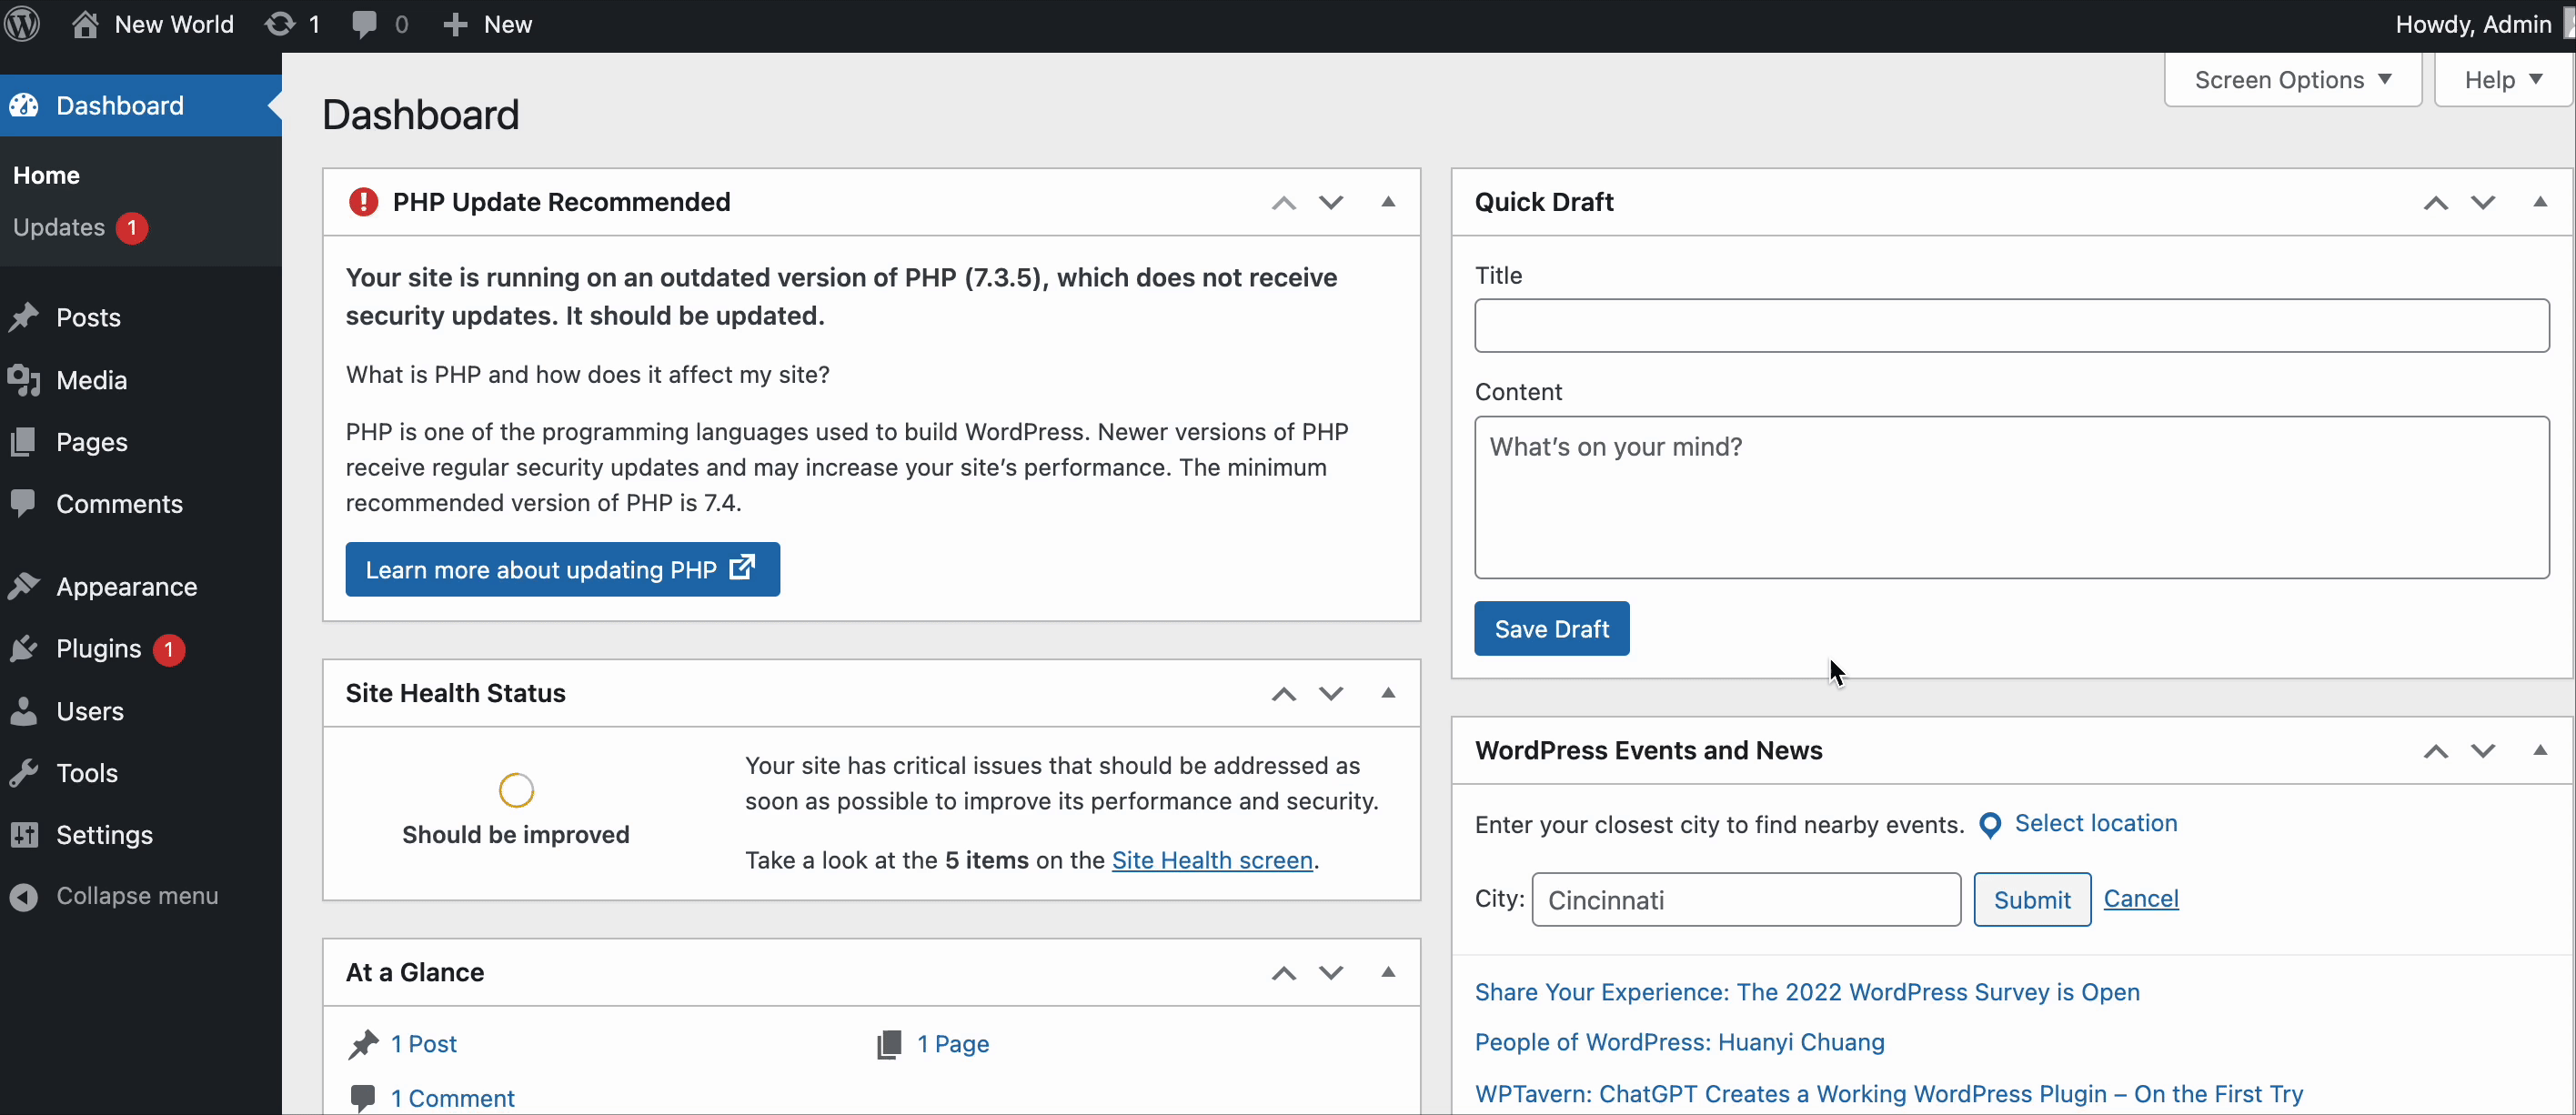The image size is (2576, 1115).
Task: Cancel the city location entry
Action: (x=2141, y=899)
